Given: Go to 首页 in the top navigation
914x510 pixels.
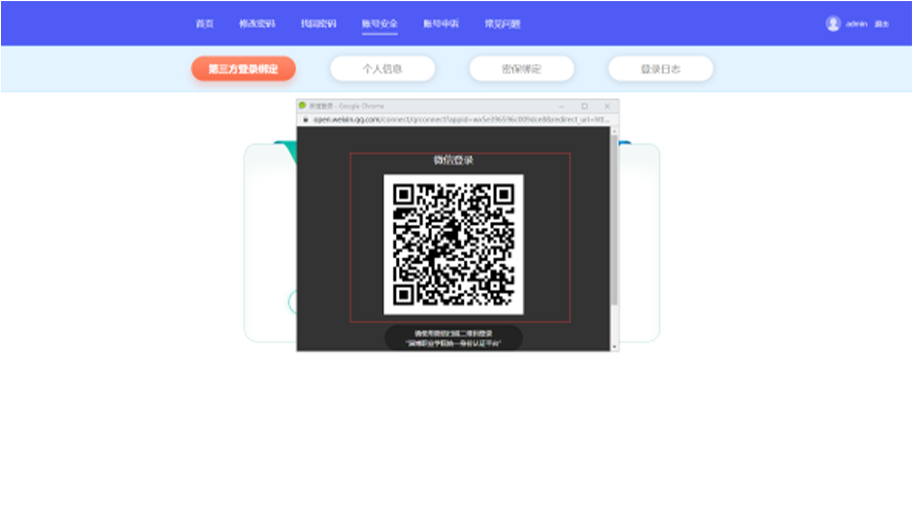Looking at the screenshot, I should pos(205,24).
